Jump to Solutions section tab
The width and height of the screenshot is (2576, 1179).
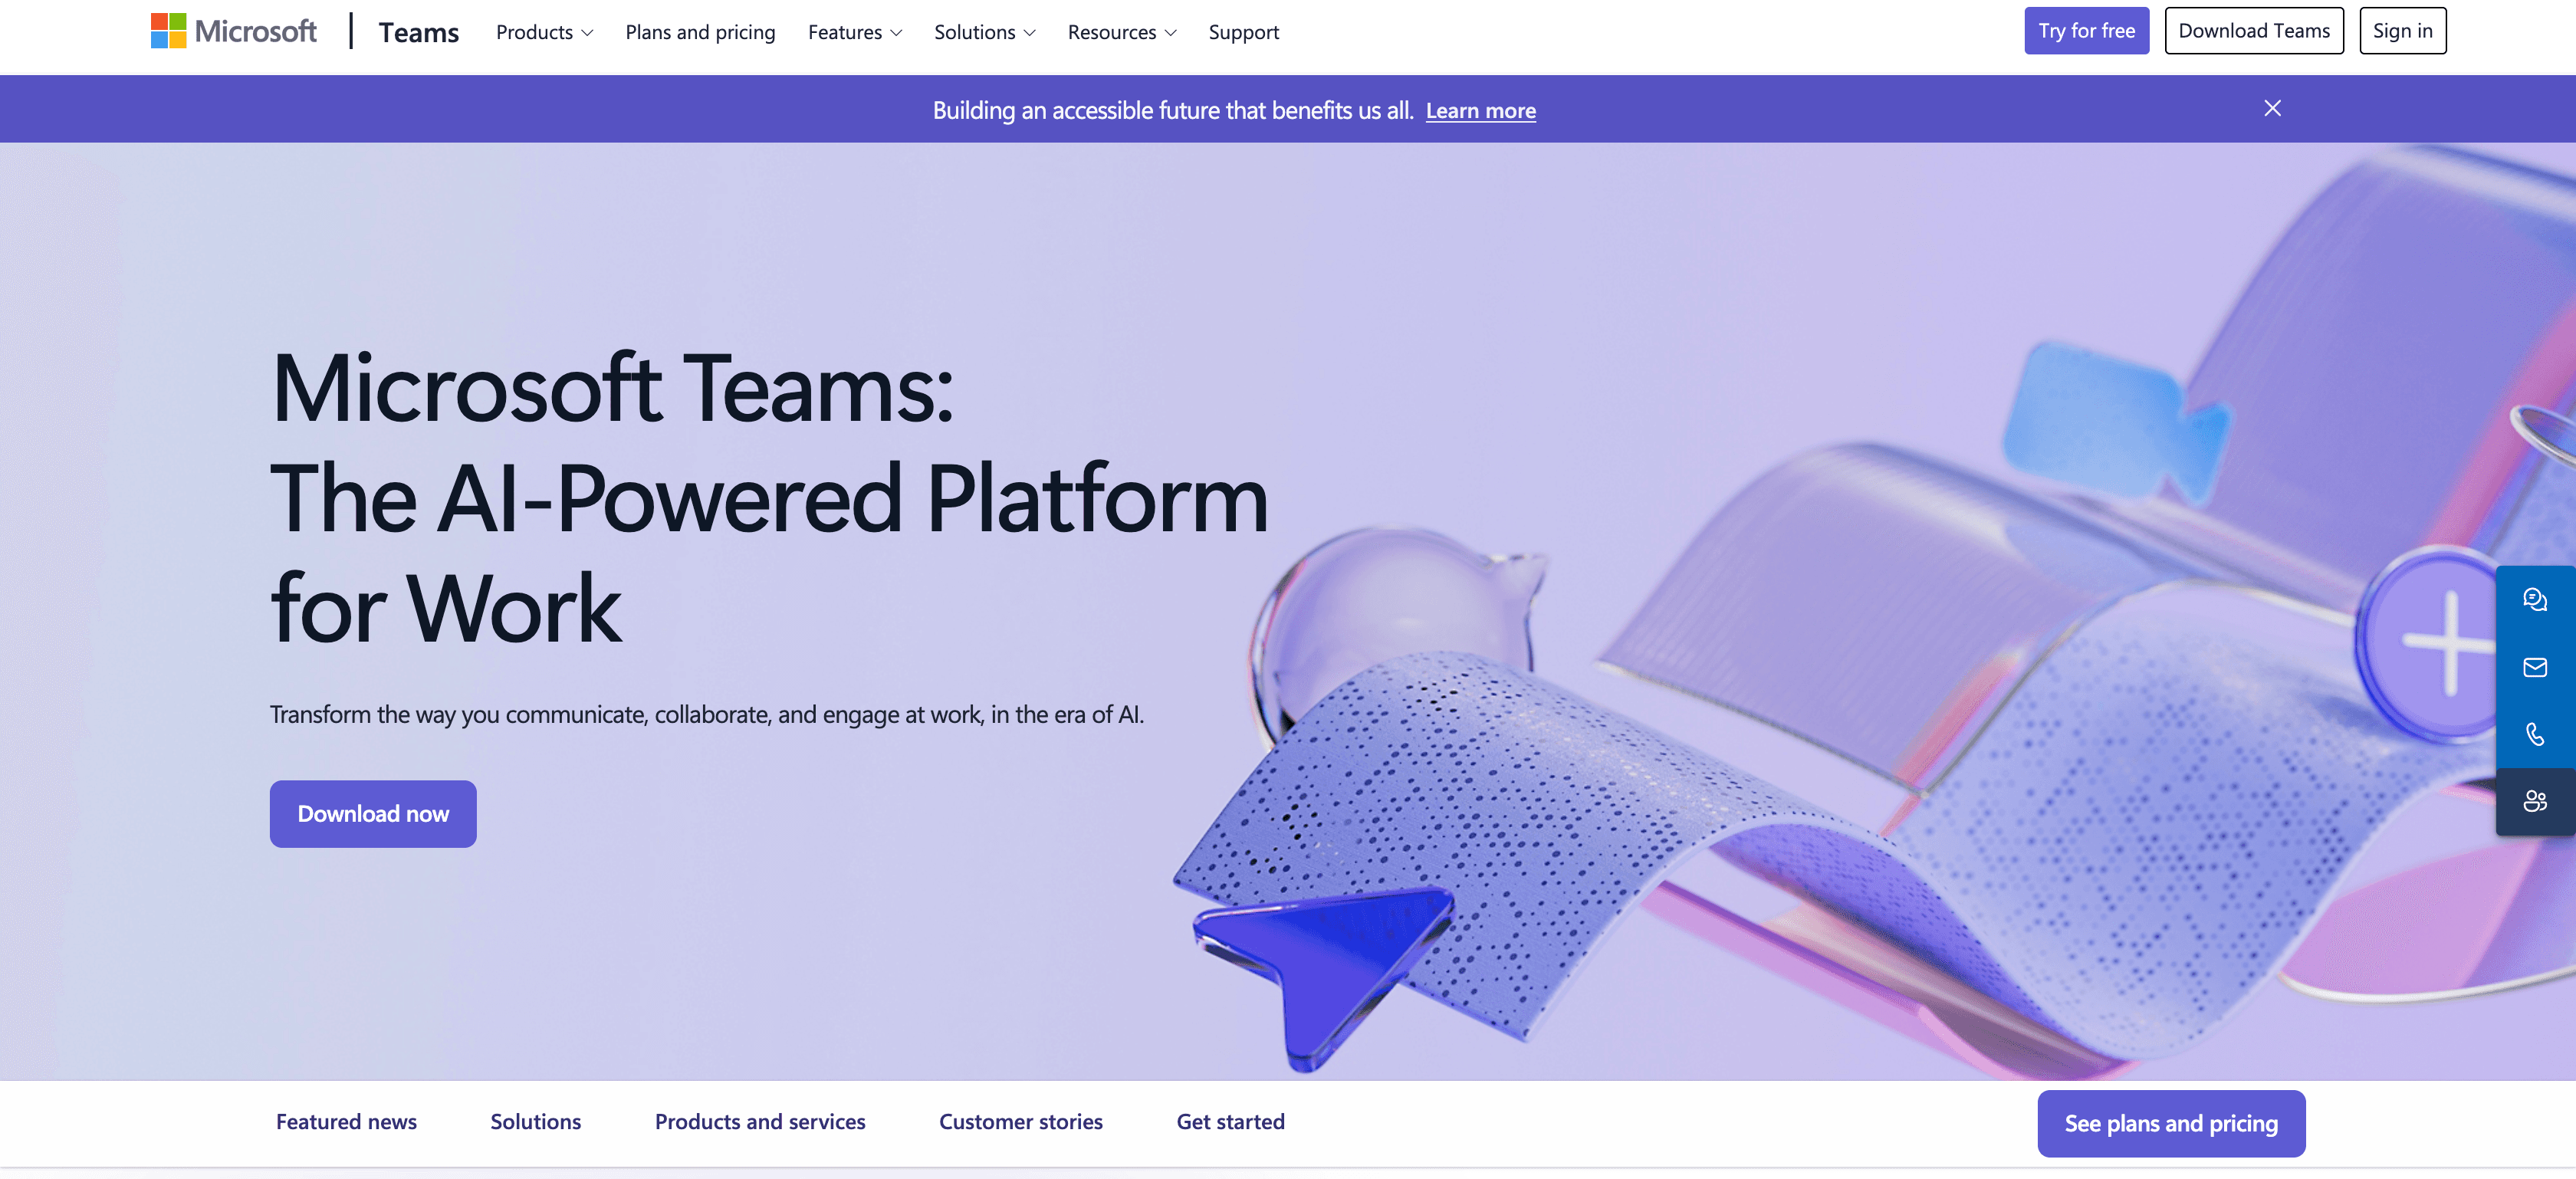[x=535, y=1122]
